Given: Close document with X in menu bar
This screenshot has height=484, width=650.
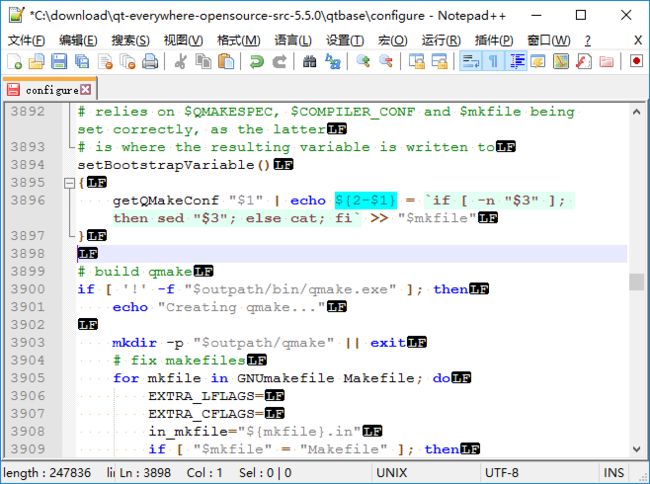Looking at the screenshot, I should coord(638,40).
